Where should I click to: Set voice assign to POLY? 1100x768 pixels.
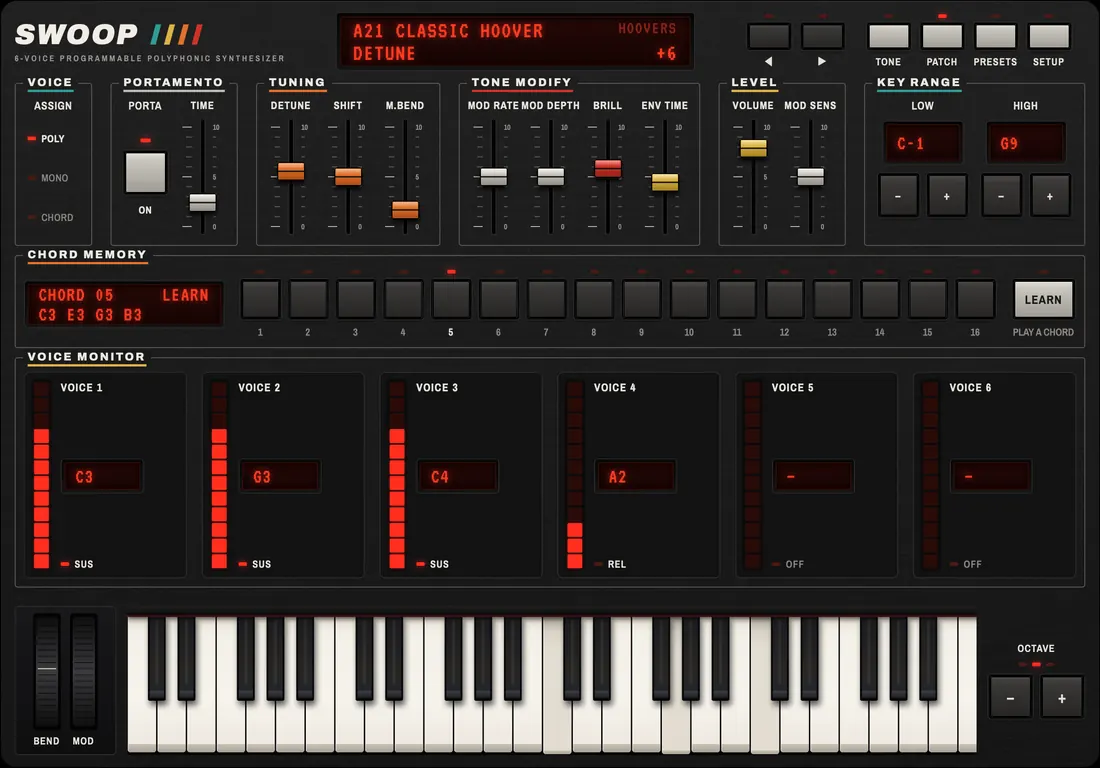tap(46, 139)
